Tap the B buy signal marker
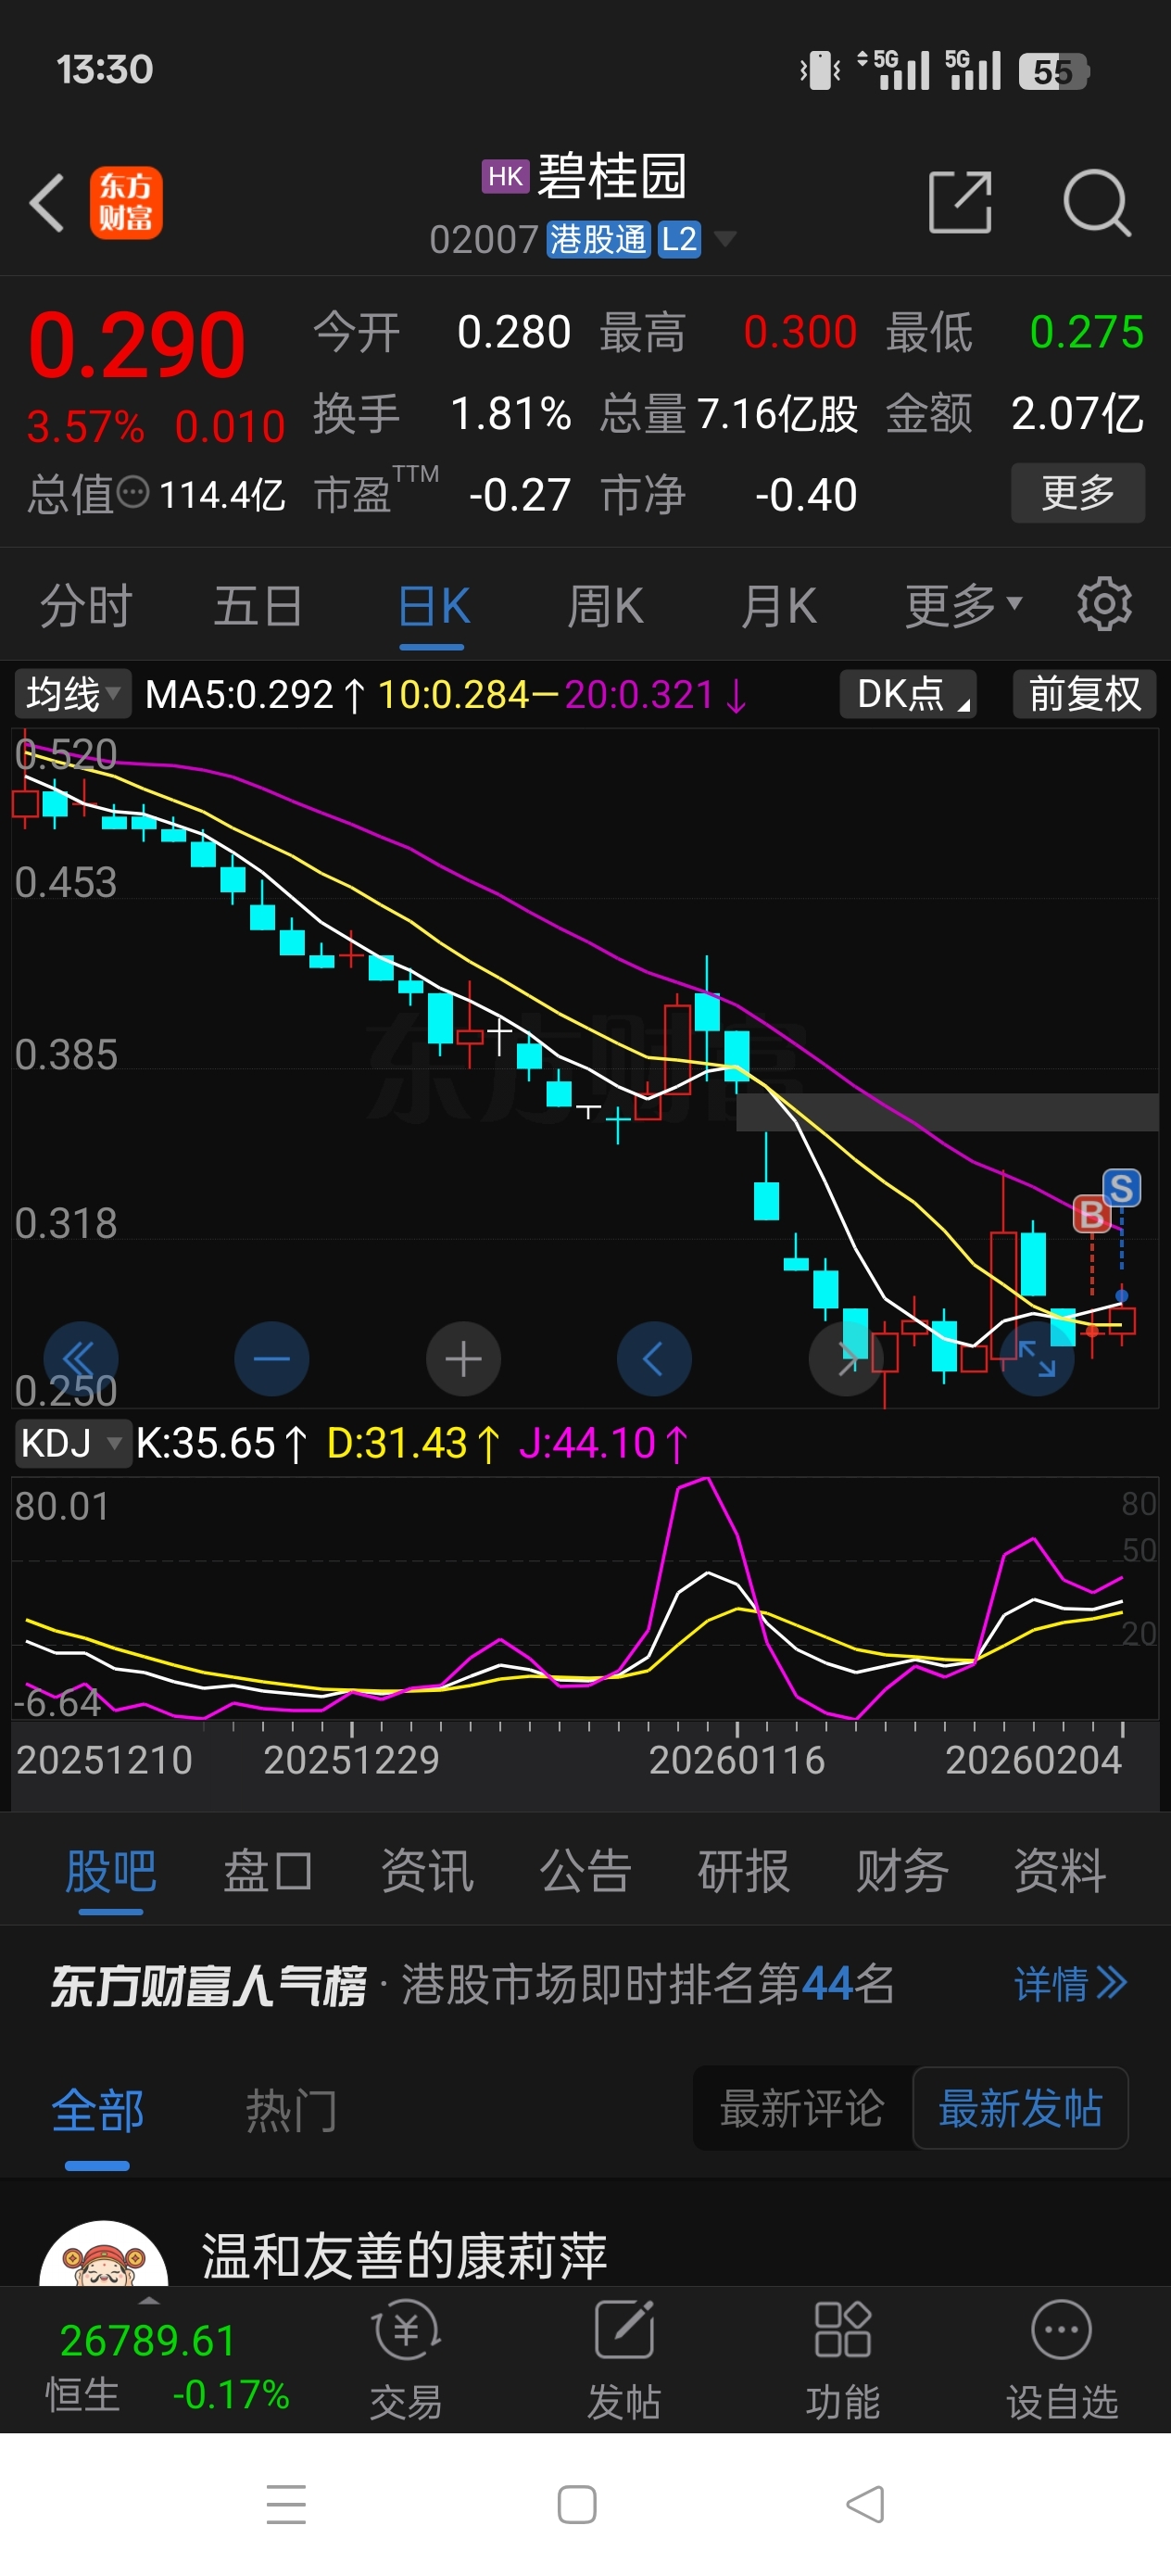Image resolution: width=1171 pixels, height=2576 pixels. (x=1091, y=1214)
